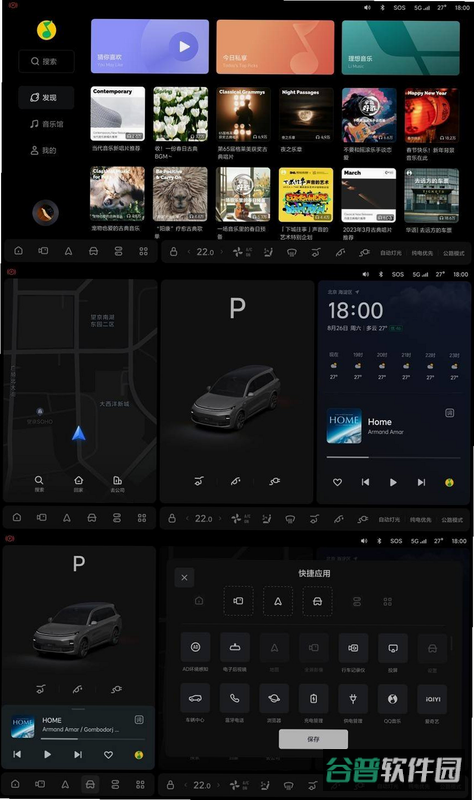Open the 投屏 screen casting icon
The width and height of the screenshot is (474, 800).
click(x=393, y=647)
